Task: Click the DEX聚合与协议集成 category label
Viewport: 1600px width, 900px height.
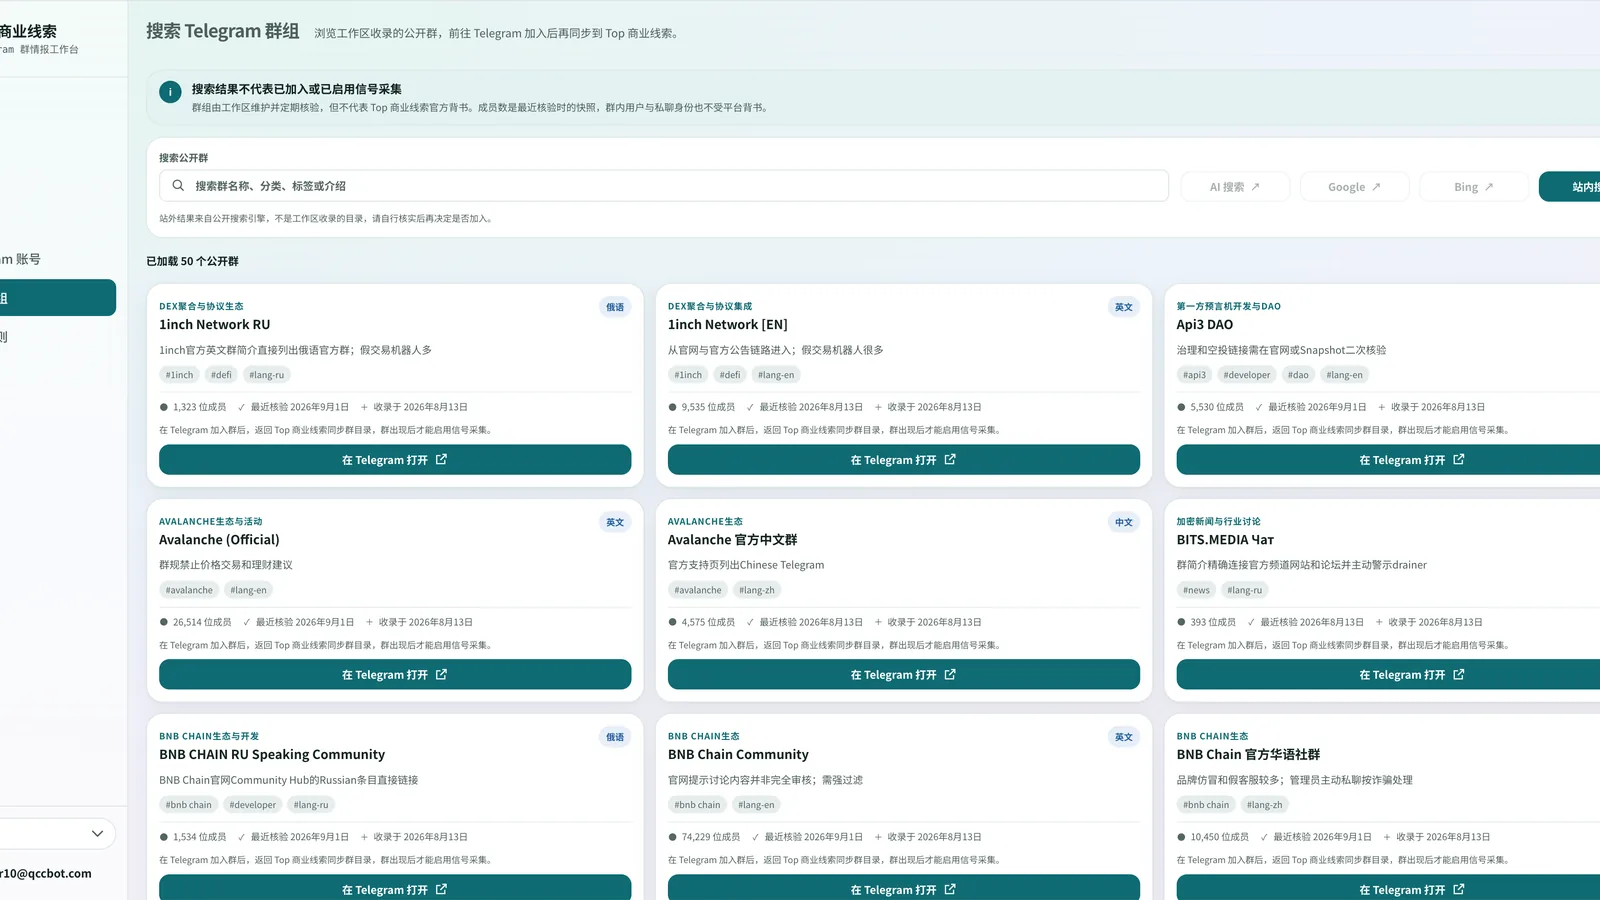Action: [710, 307]
